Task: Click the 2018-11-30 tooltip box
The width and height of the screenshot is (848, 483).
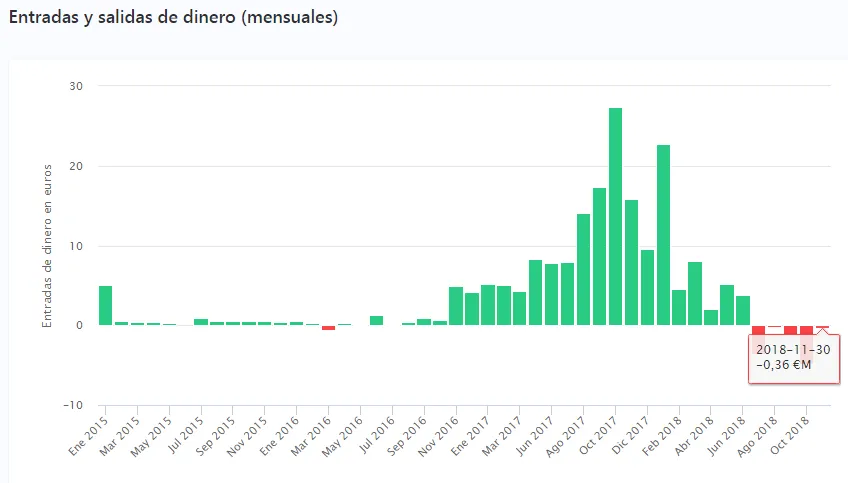Action: (x=795, y=359)
